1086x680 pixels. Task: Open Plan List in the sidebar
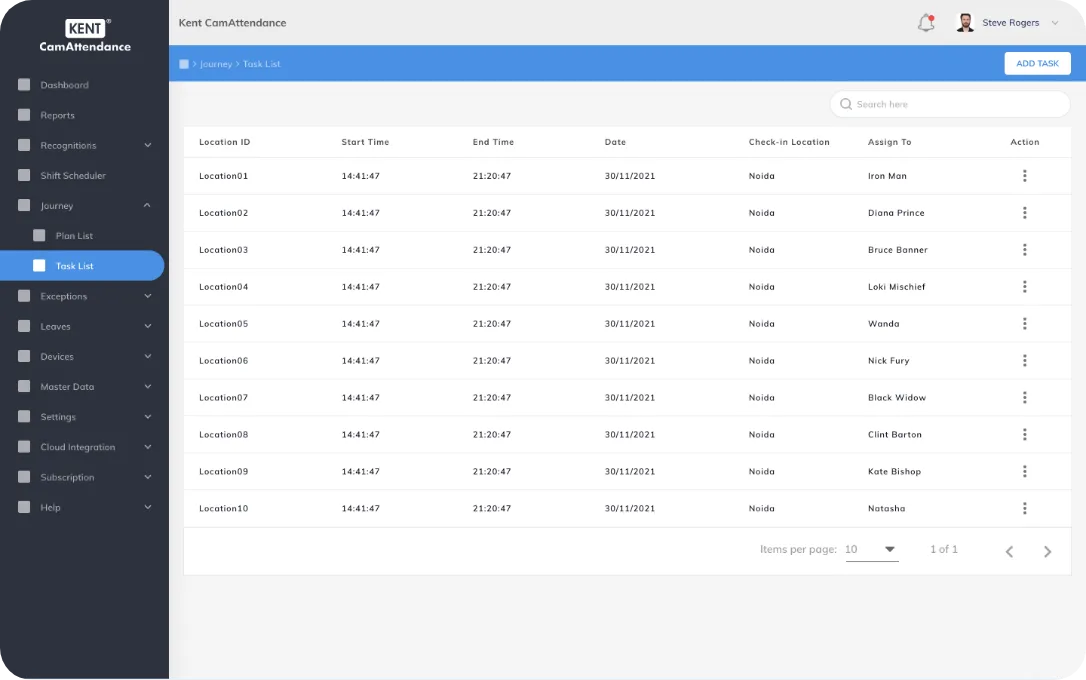tap(74, 235)
